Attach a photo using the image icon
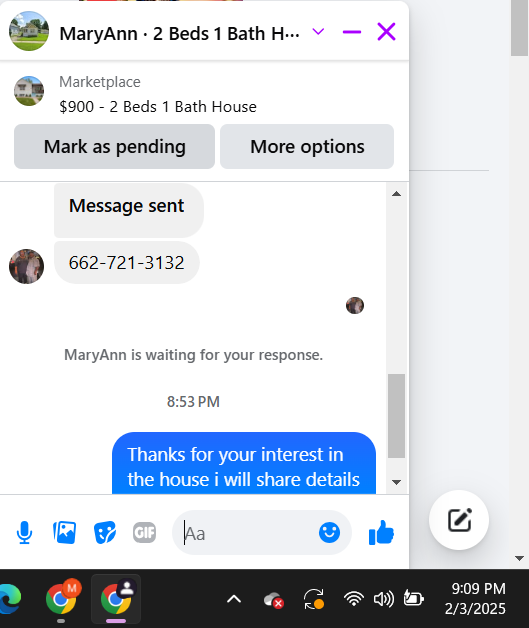This screenshot has width=529, height=628. tap(64, 533)
